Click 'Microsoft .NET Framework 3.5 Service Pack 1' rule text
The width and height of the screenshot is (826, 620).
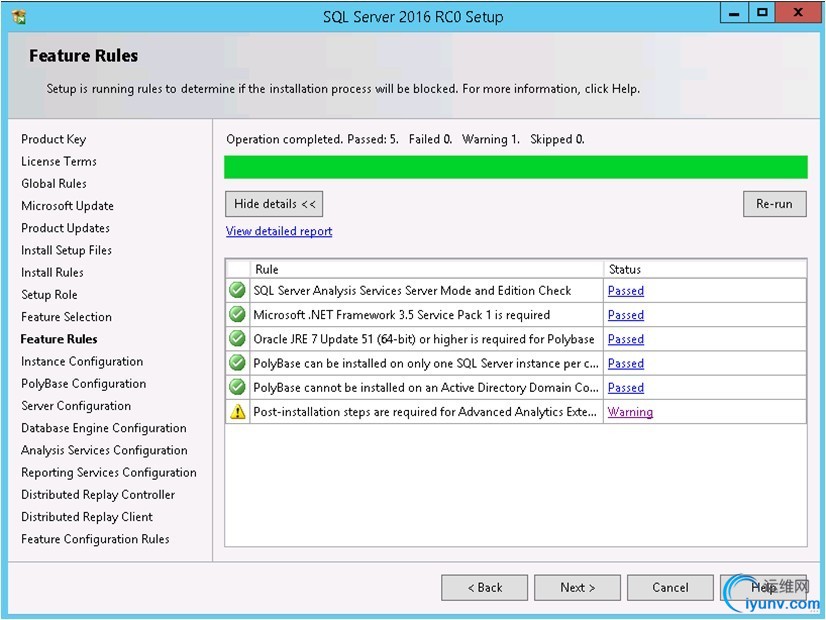(x=401, y=315)
